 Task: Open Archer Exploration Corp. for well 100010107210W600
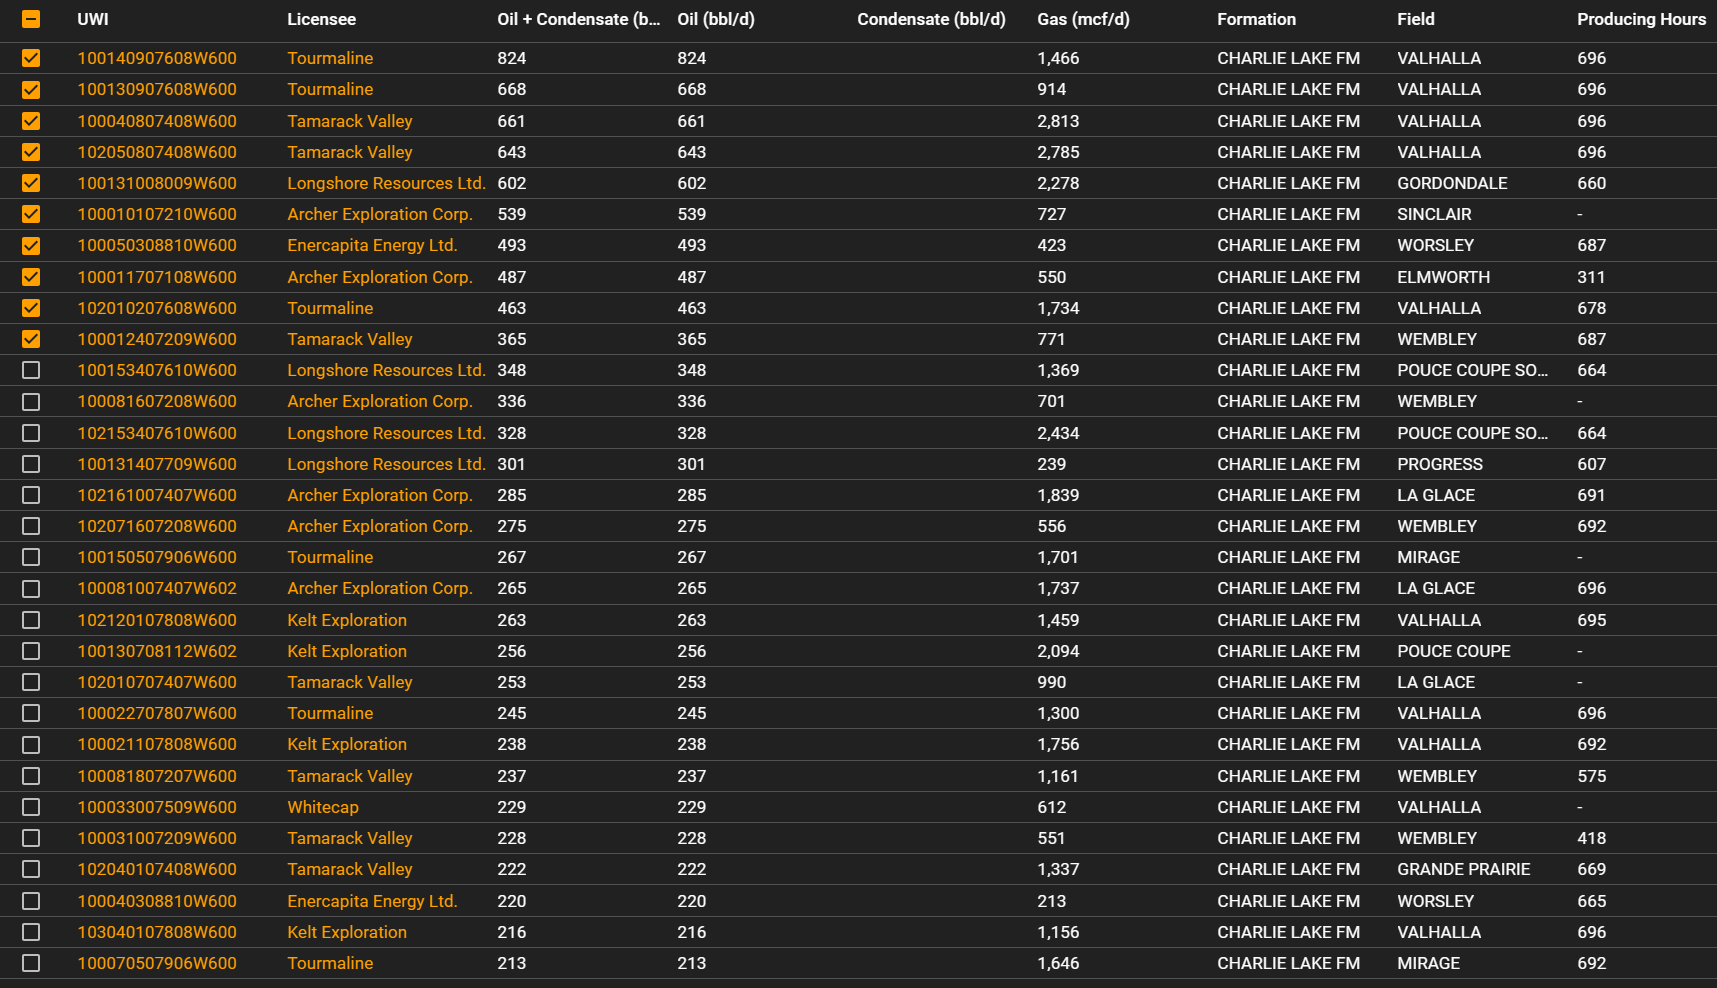380,214
